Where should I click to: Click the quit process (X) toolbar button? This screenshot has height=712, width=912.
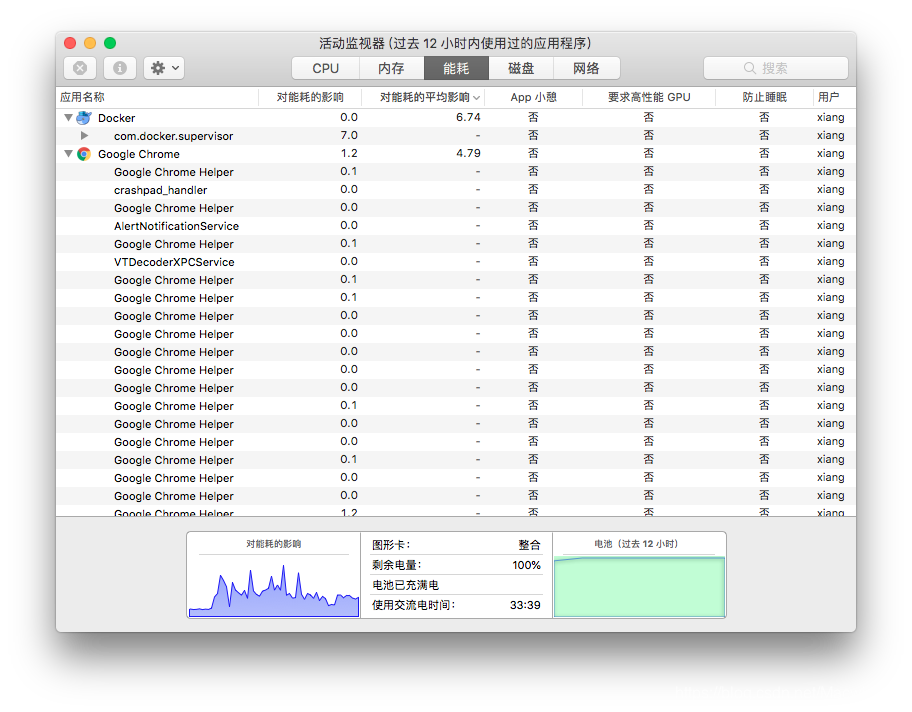point(80,68)
